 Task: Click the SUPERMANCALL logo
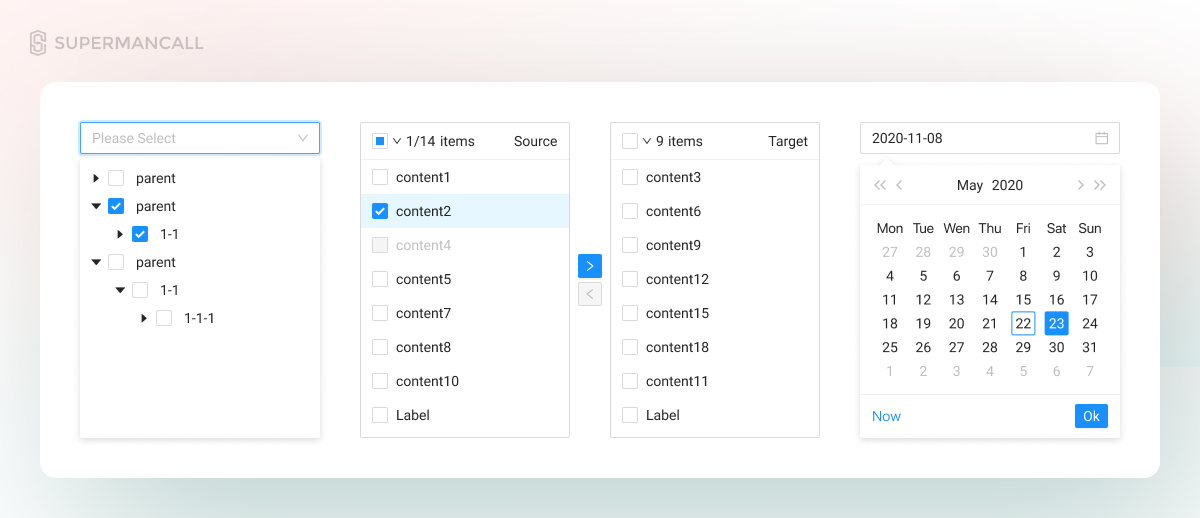116,43
